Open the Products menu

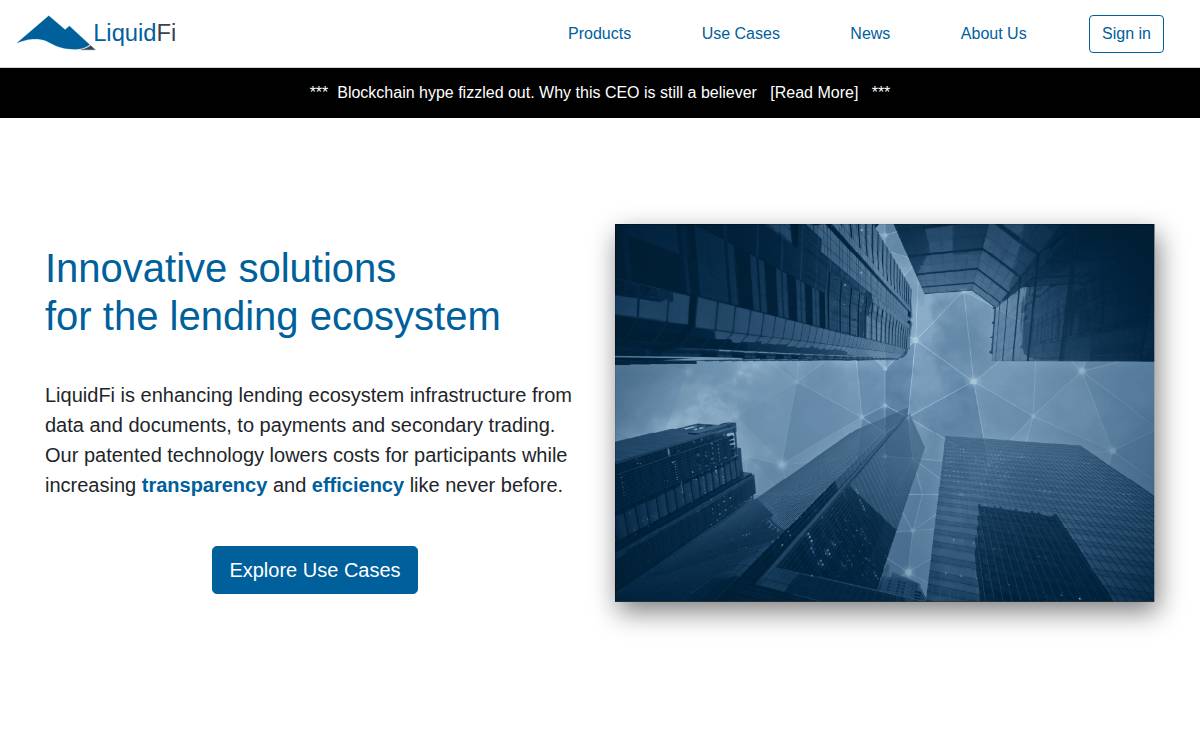599,33
